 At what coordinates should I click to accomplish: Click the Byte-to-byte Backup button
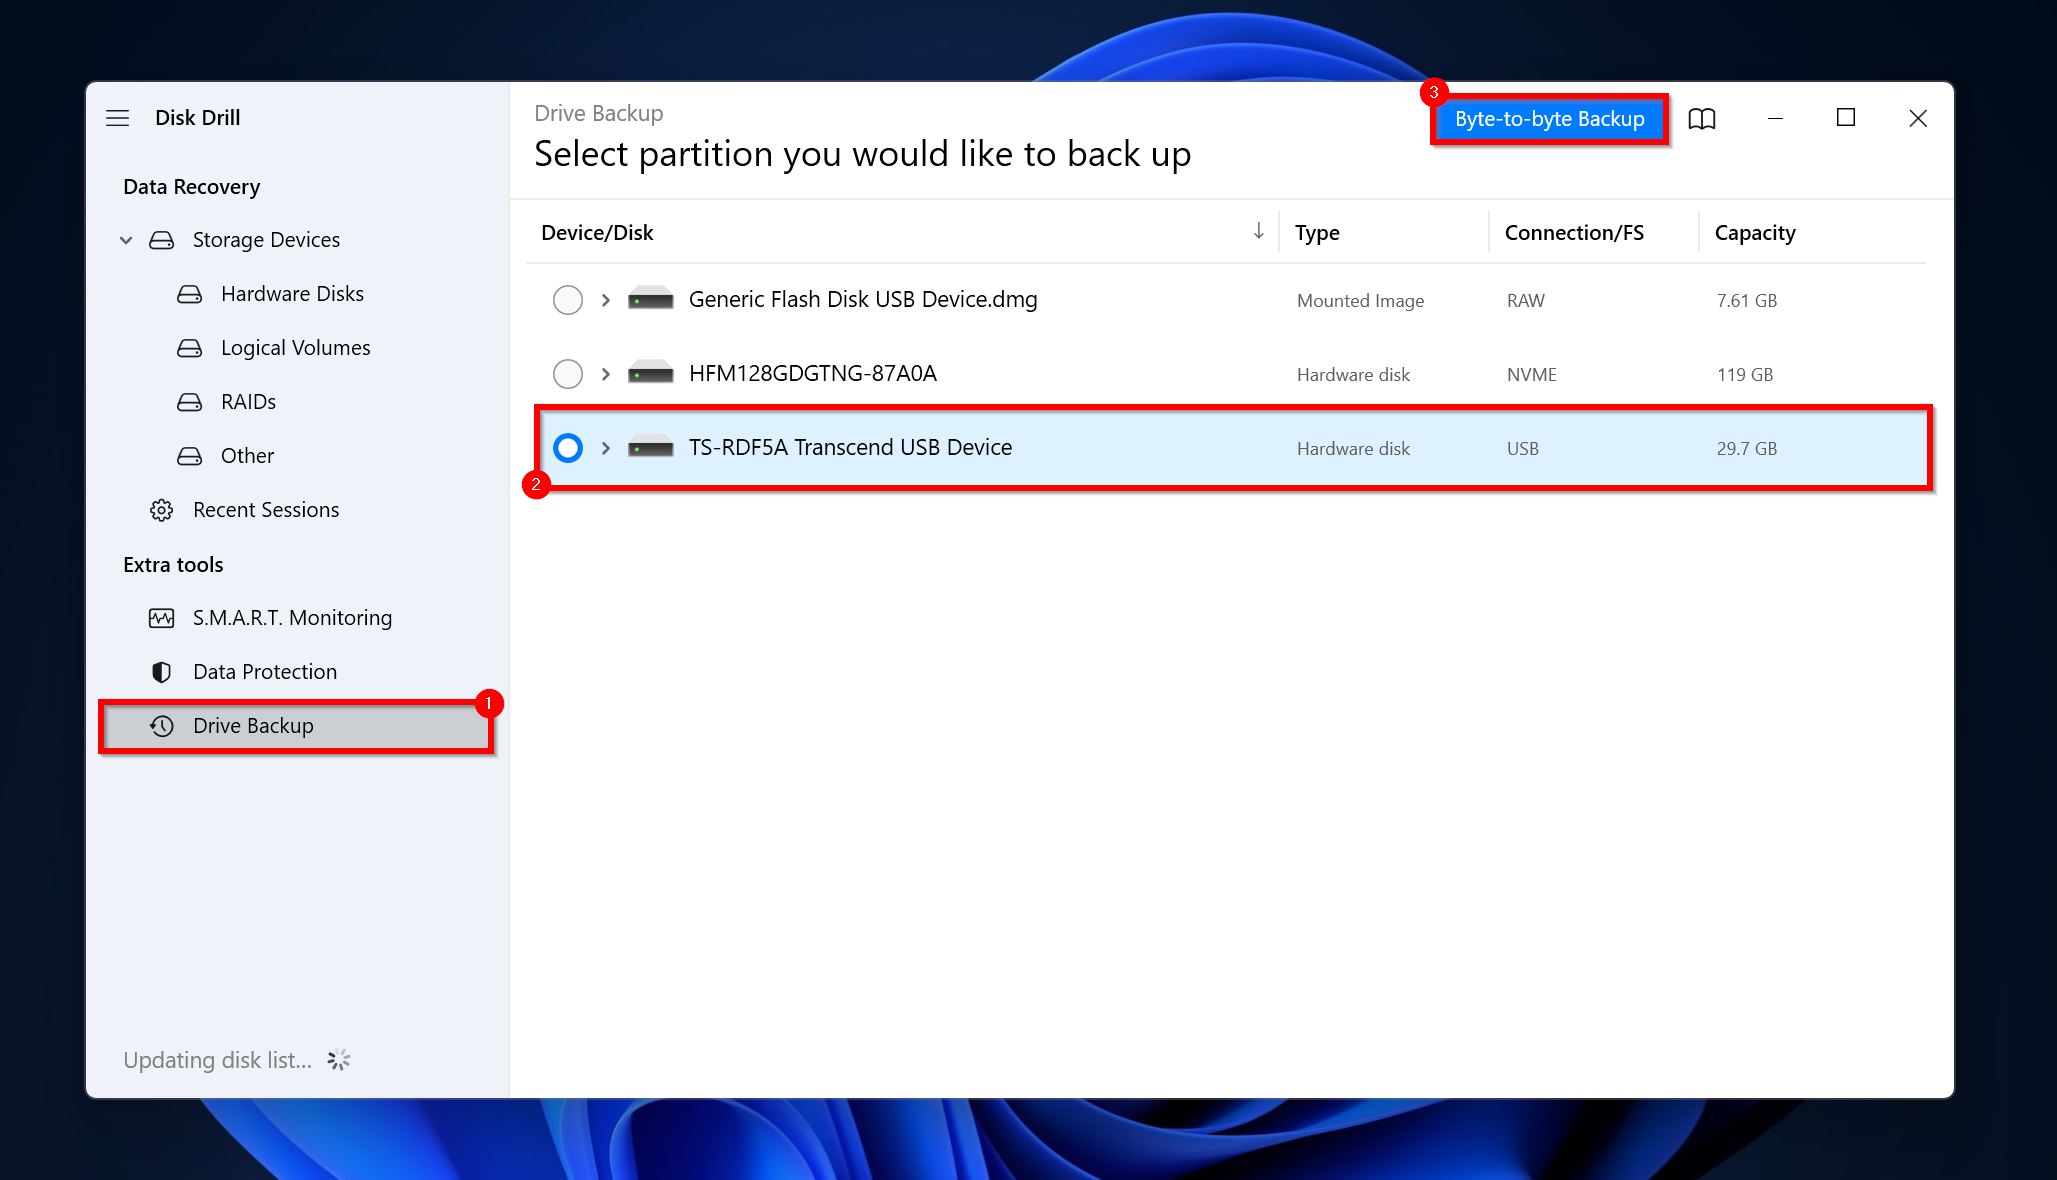coord(1550,119)
